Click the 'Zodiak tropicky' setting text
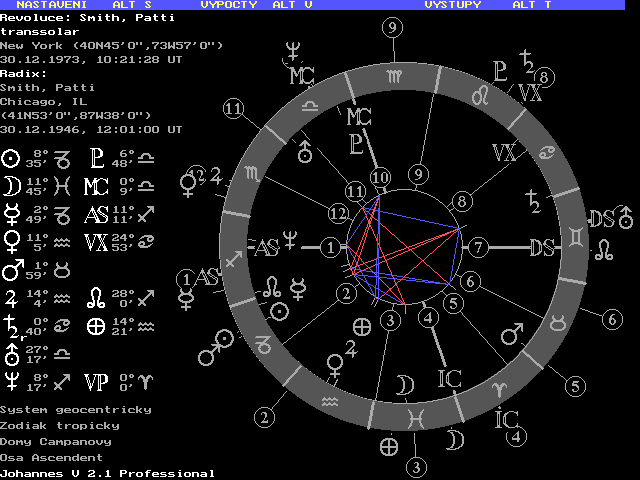 [x=59, y=425]
